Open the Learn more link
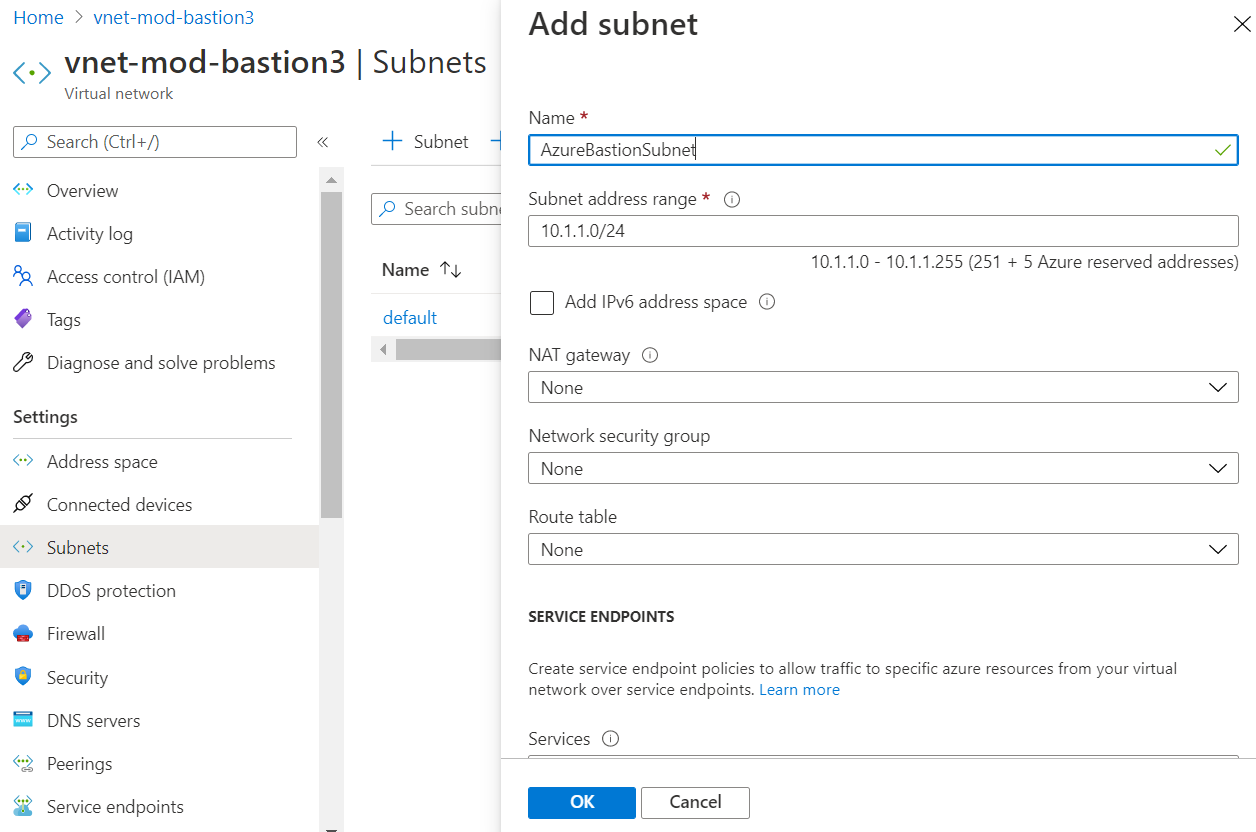This screenshot has width=1256, height=832. (x=799, y=690)
